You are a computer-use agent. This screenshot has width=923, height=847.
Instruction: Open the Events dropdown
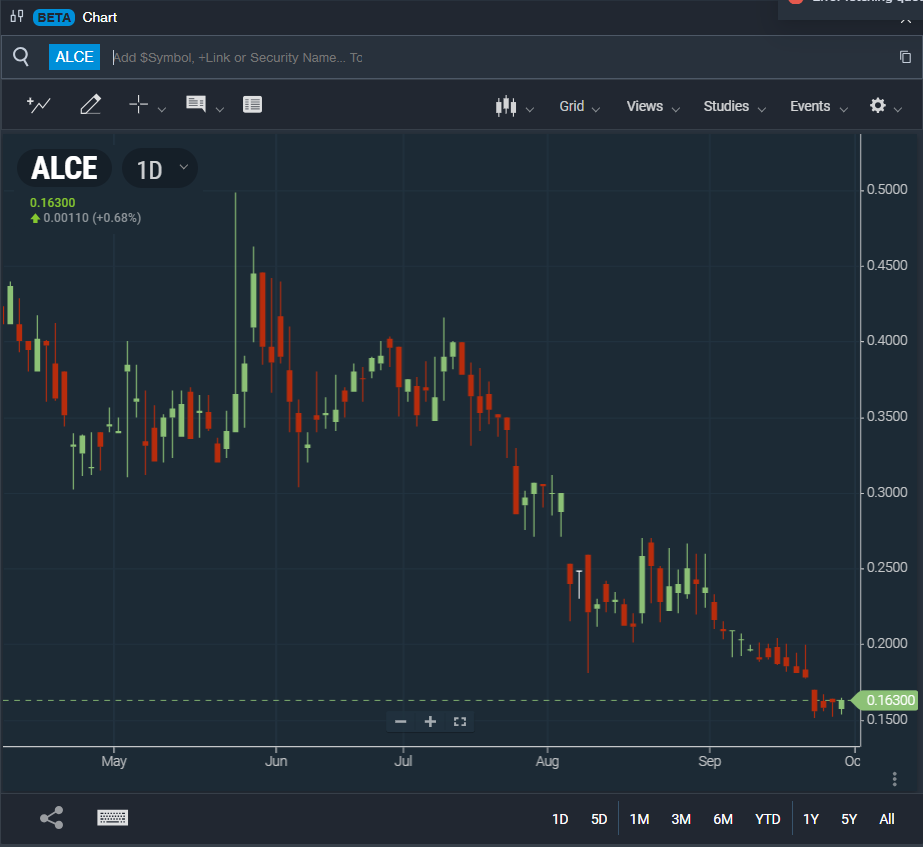point(819,107)
